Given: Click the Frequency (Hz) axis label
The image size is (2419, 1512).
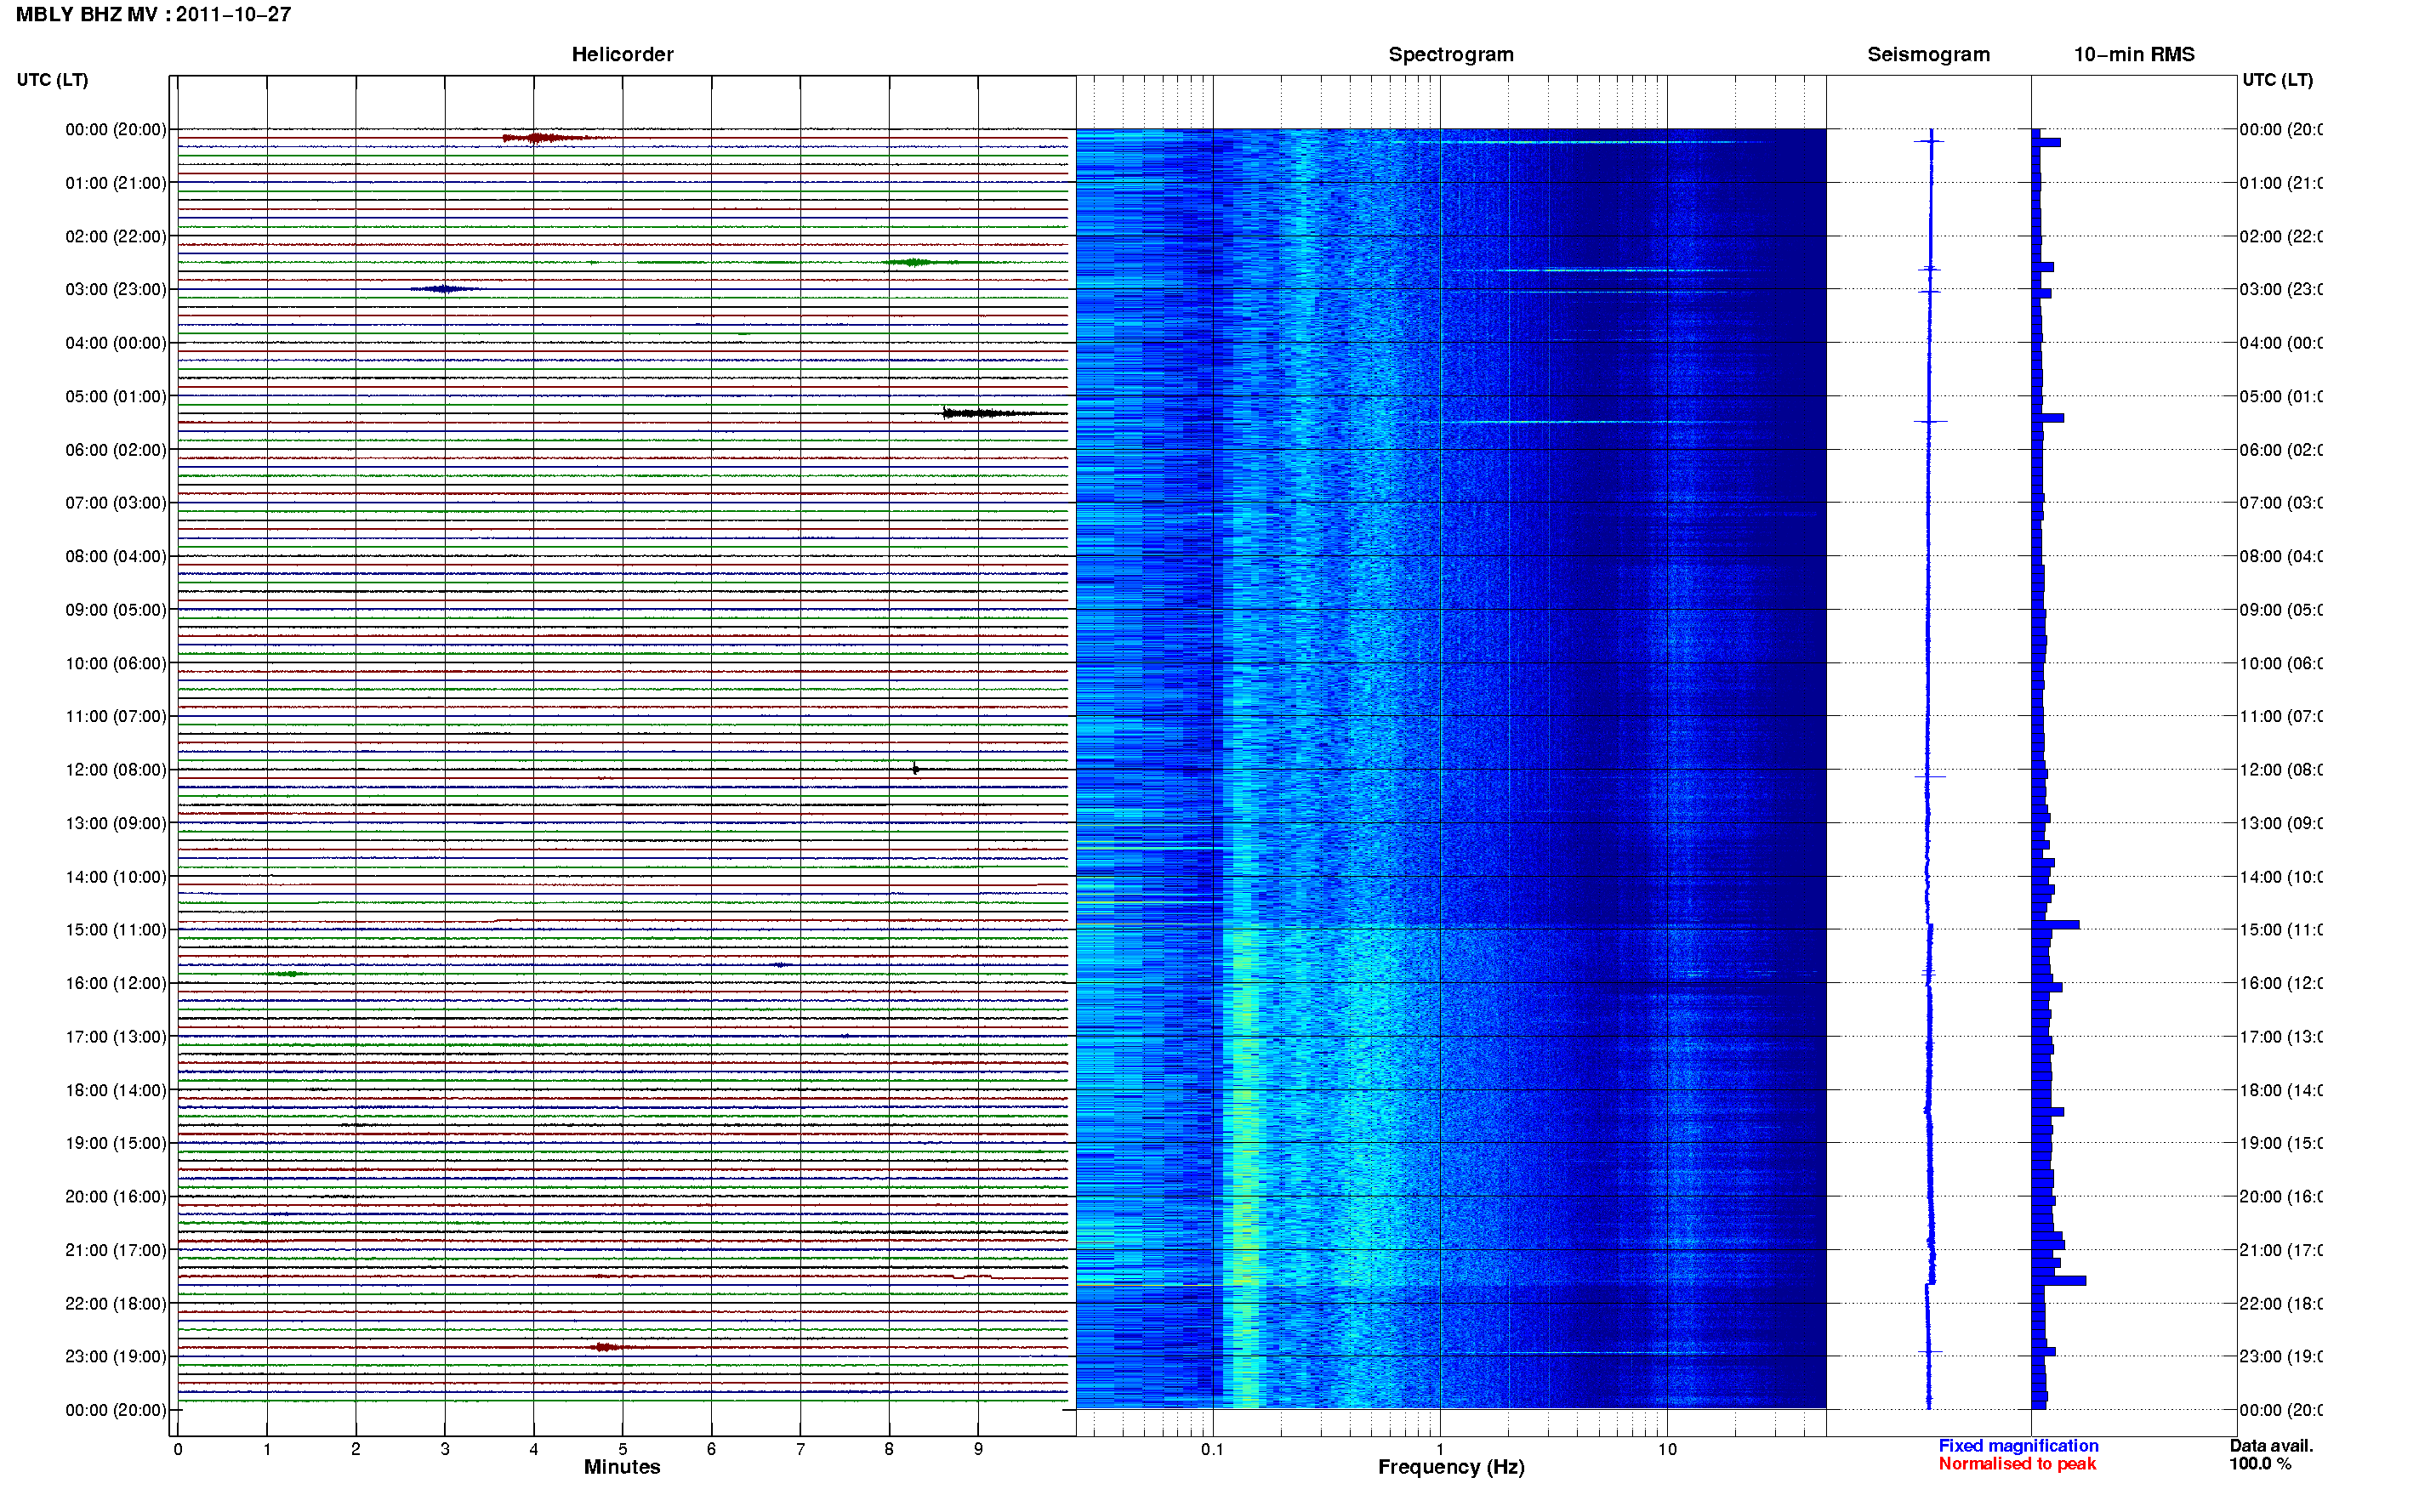Looking at the screenshot, I should point(1450,1467).
